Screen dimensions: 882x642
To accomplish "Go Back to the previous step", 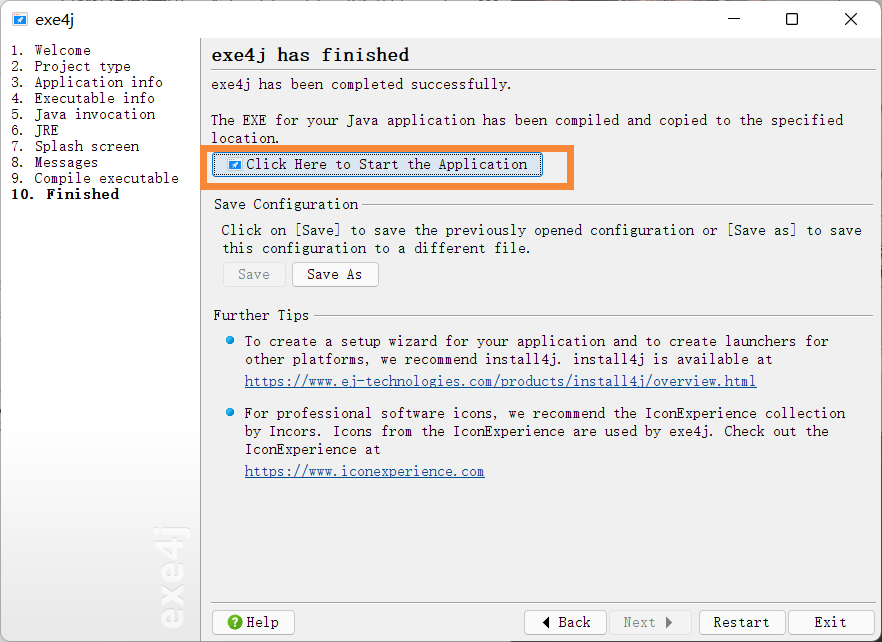I will click(565, 622).
